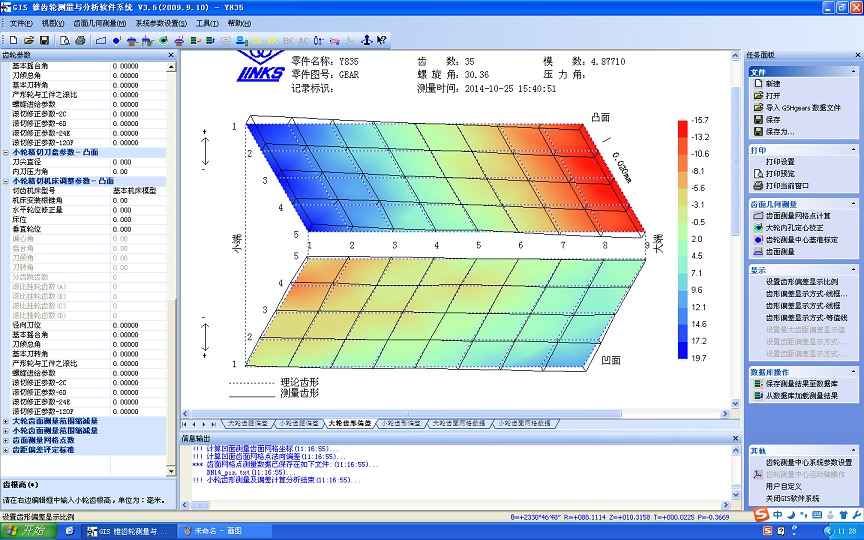The image size is (864, 540).
Task: Click the grayed BC toolbar button
Action: click(288, 41)
